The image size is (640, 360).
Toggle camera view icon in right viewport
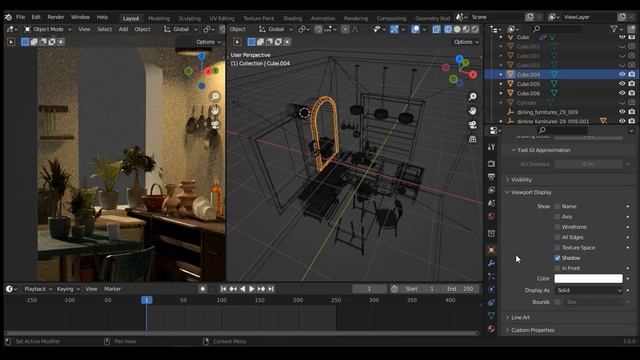473,125
